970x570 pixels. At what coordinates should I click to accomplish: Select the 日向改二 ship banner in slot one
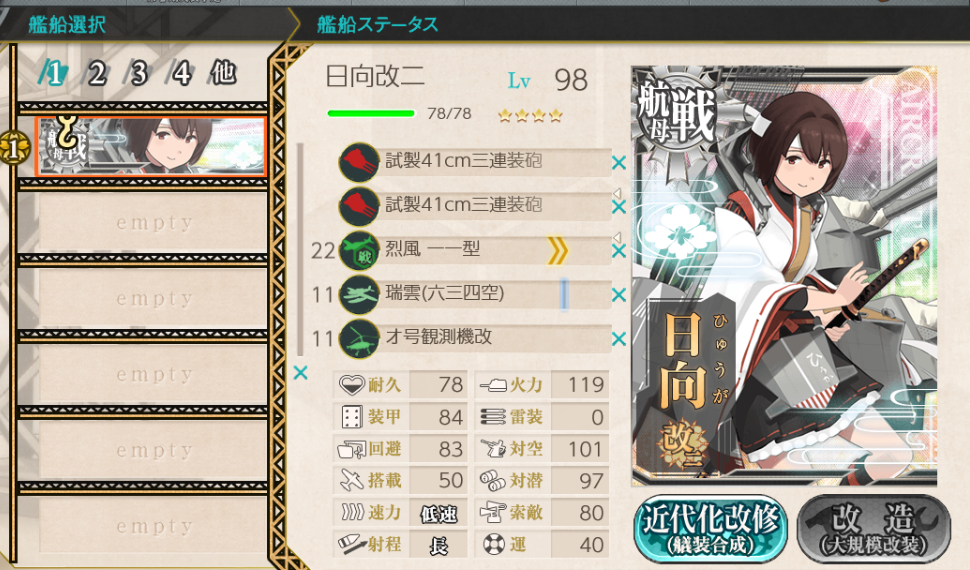(x=150, y=147)
